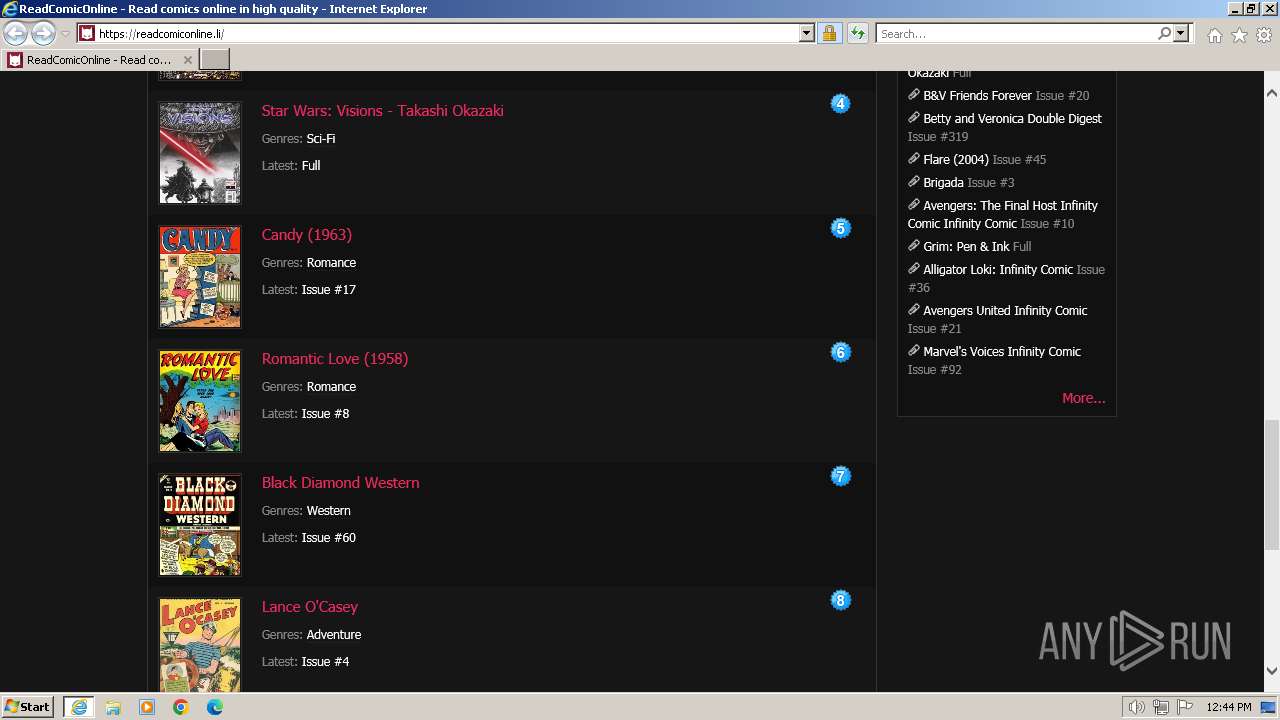Viewport: 1280px width, 720px height.
Task: Click the rank 7 badge icon
Action: click(840, 476)
